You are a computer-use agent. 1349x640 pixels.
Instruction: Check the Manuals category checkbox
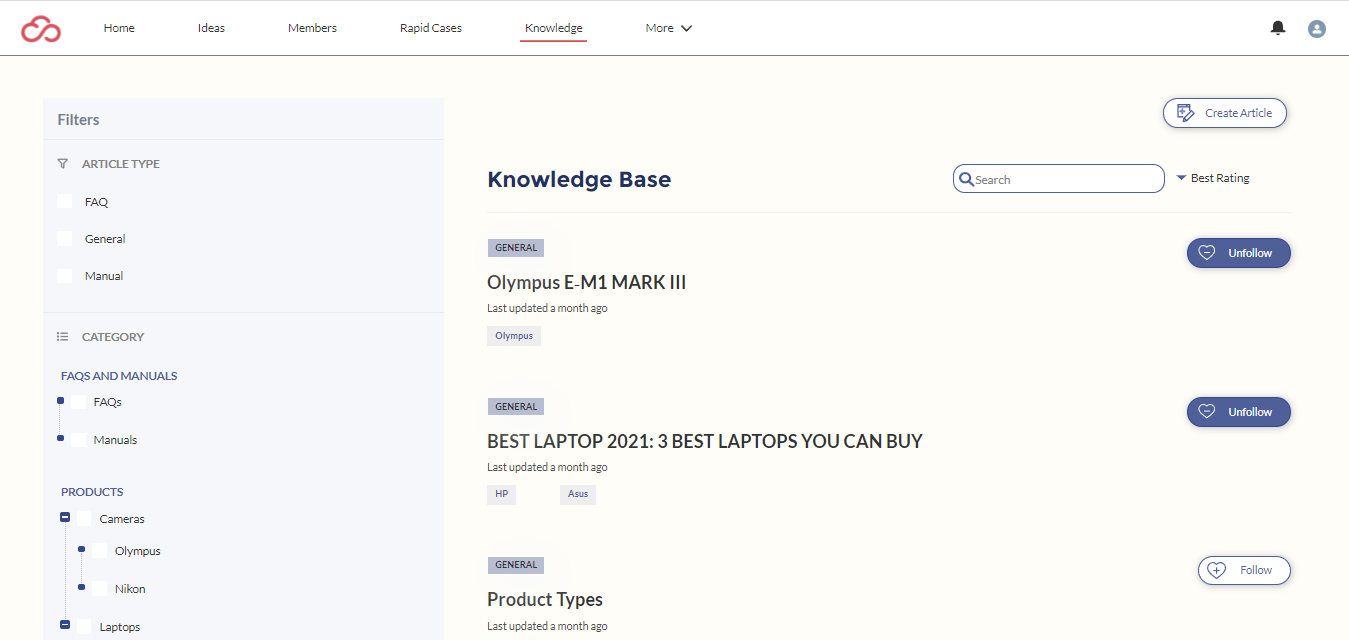79,439
